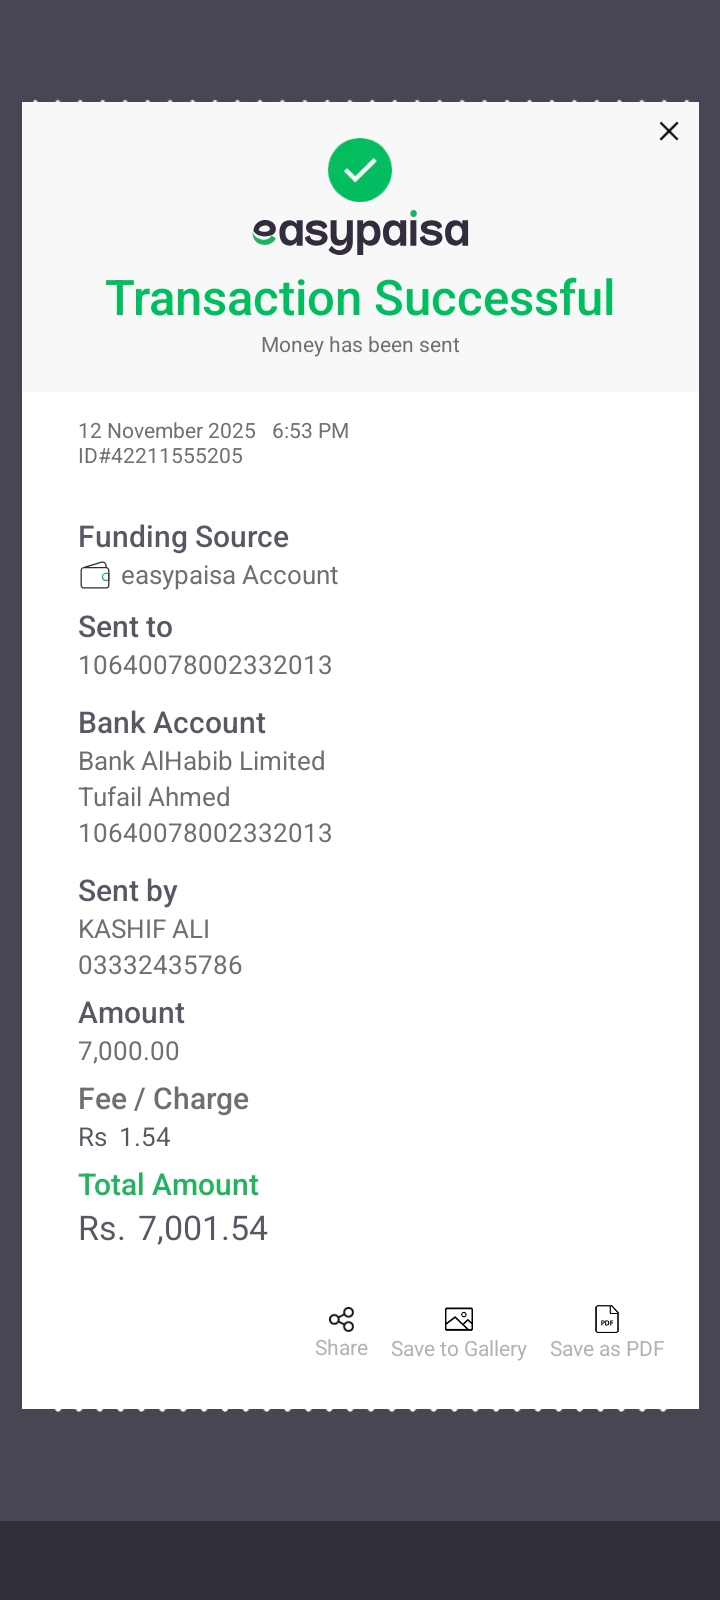Tap the sender name KASHIF ALI
720x1600 pixels.
pos(144,929)
